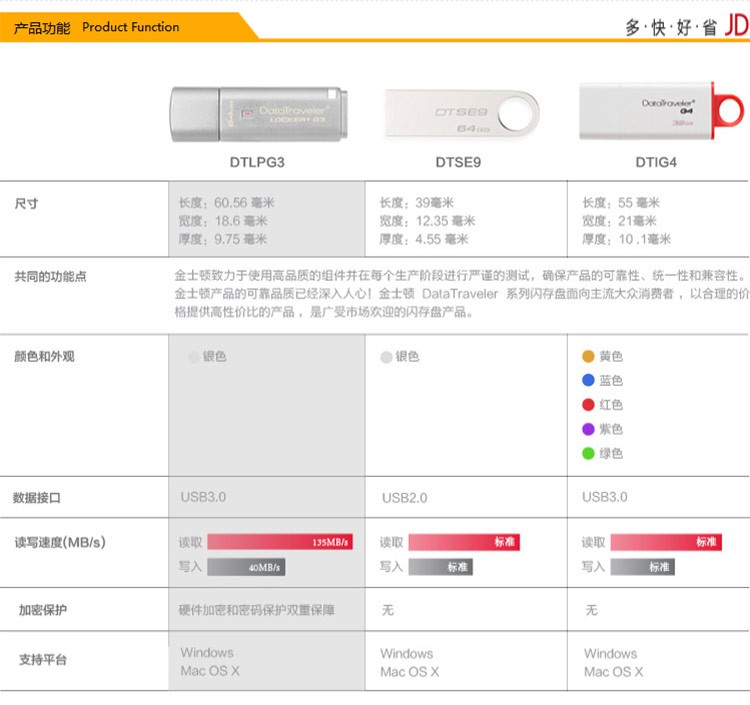Click '长度: 55 毫米' in DTIG4 column
The width and height of the screenshot is (750, 705).
coord(621,203)
